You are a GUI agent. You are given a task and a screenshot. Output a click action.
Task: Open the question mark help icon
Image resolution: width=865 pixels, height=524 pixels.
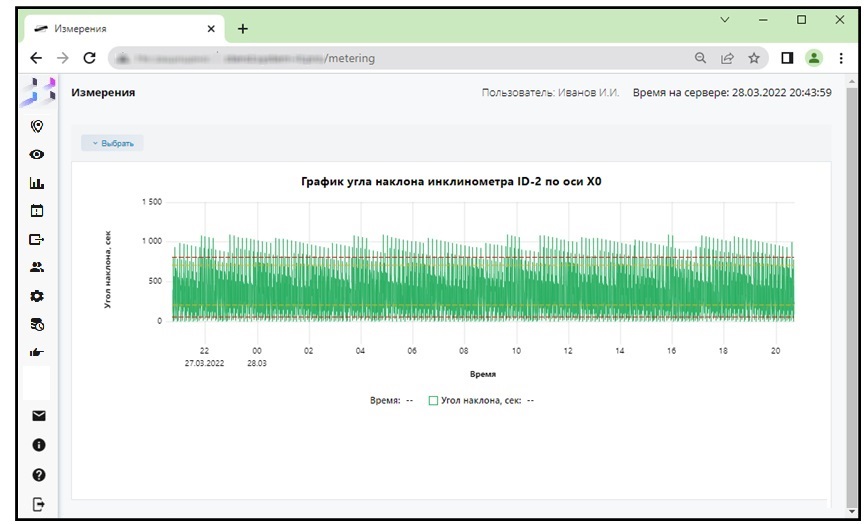pos(39,474)
